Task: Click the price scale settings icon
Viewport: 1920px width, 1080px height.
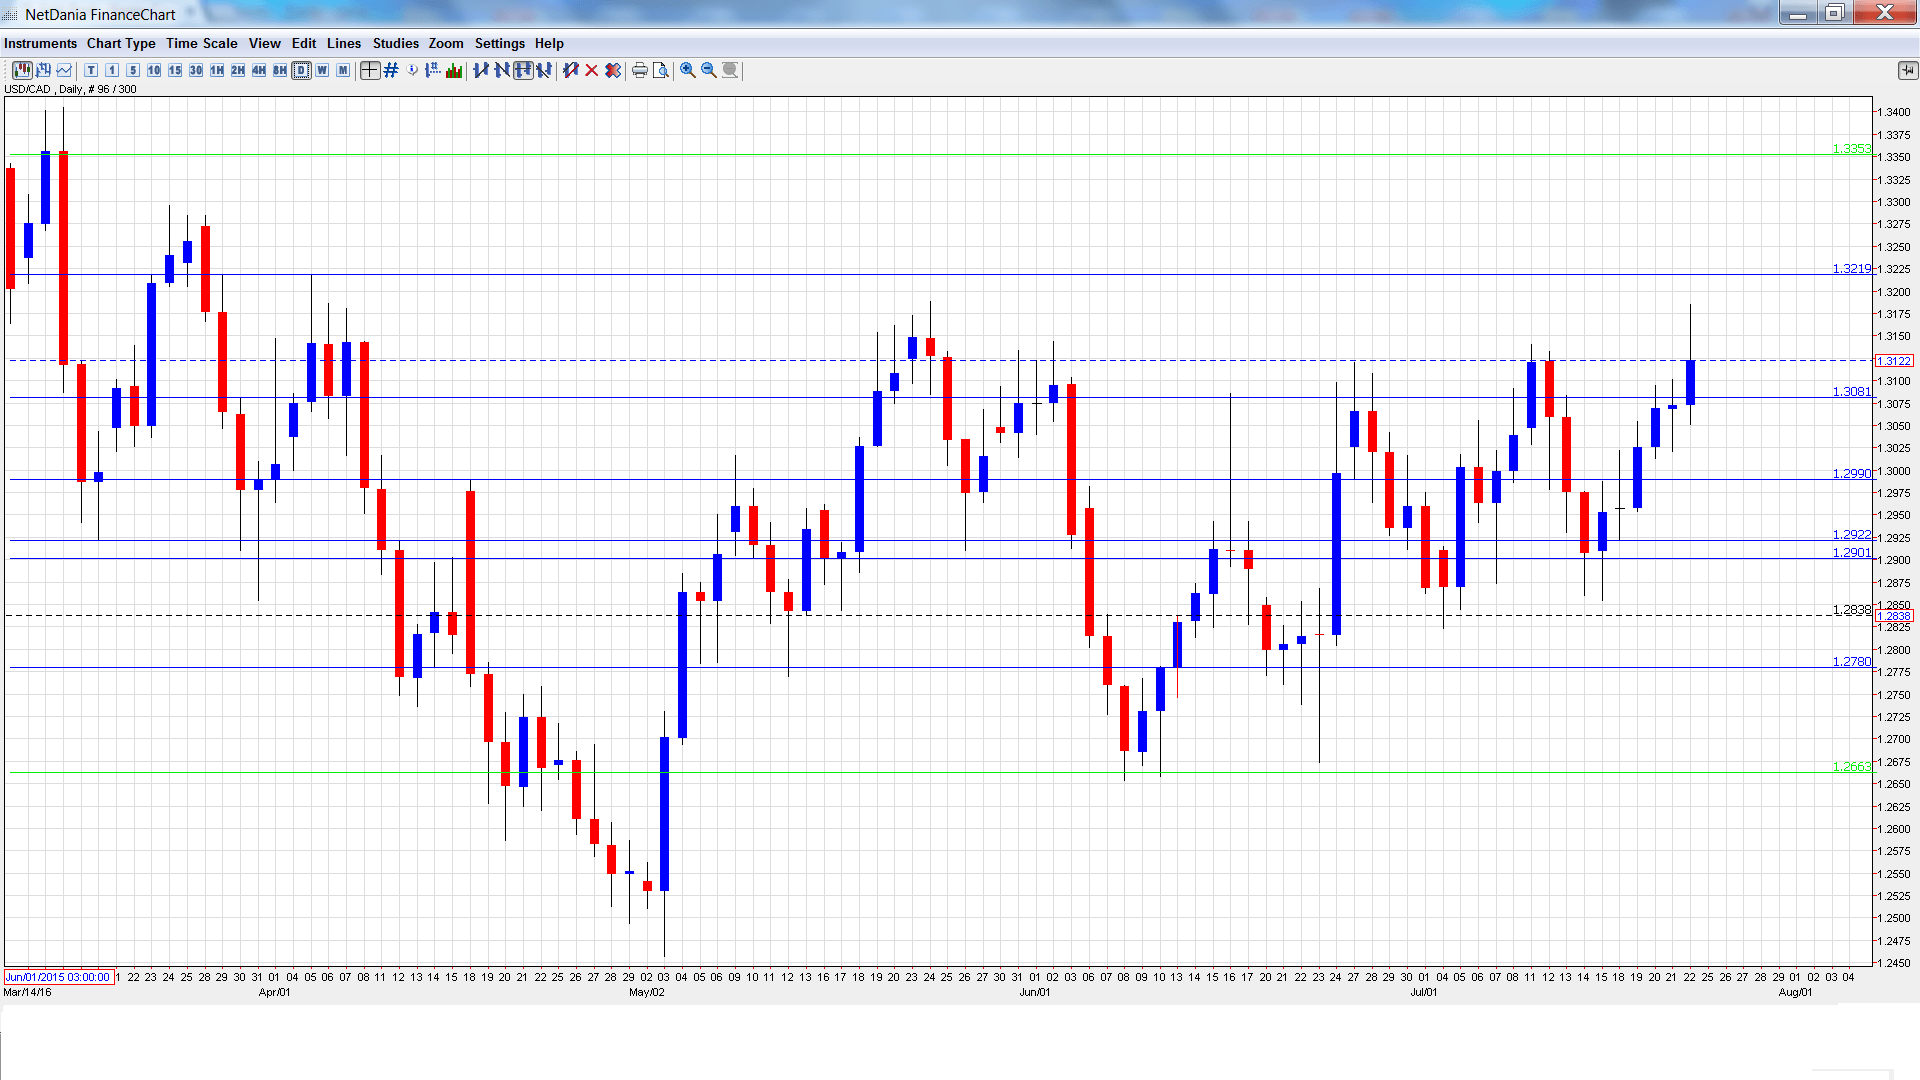Action: [x=433, y=70]
